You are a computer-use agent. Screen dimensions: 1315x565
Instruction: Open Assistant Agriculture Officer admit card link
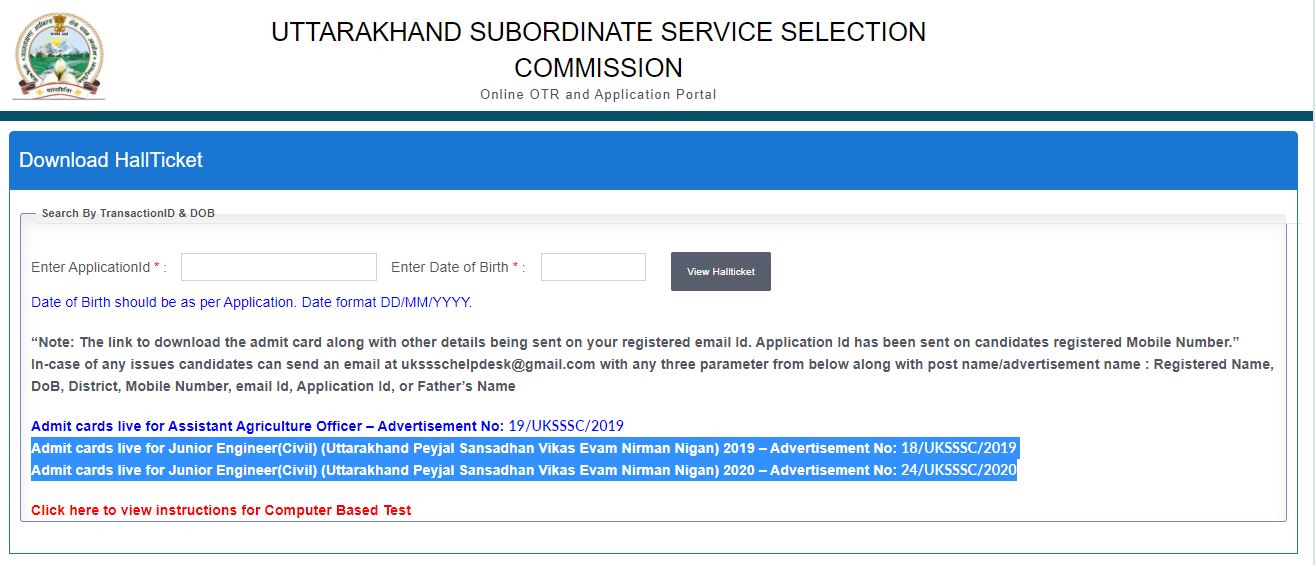268,426
